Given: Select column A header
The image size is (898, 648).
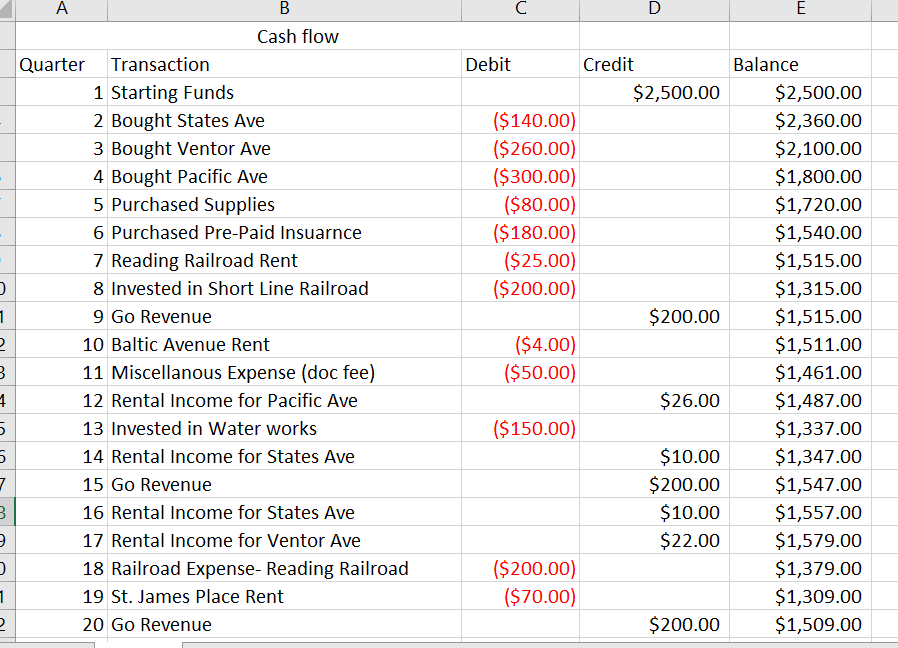Looking at the screenshot, I should pyautogui.click(x=61, y=10).
